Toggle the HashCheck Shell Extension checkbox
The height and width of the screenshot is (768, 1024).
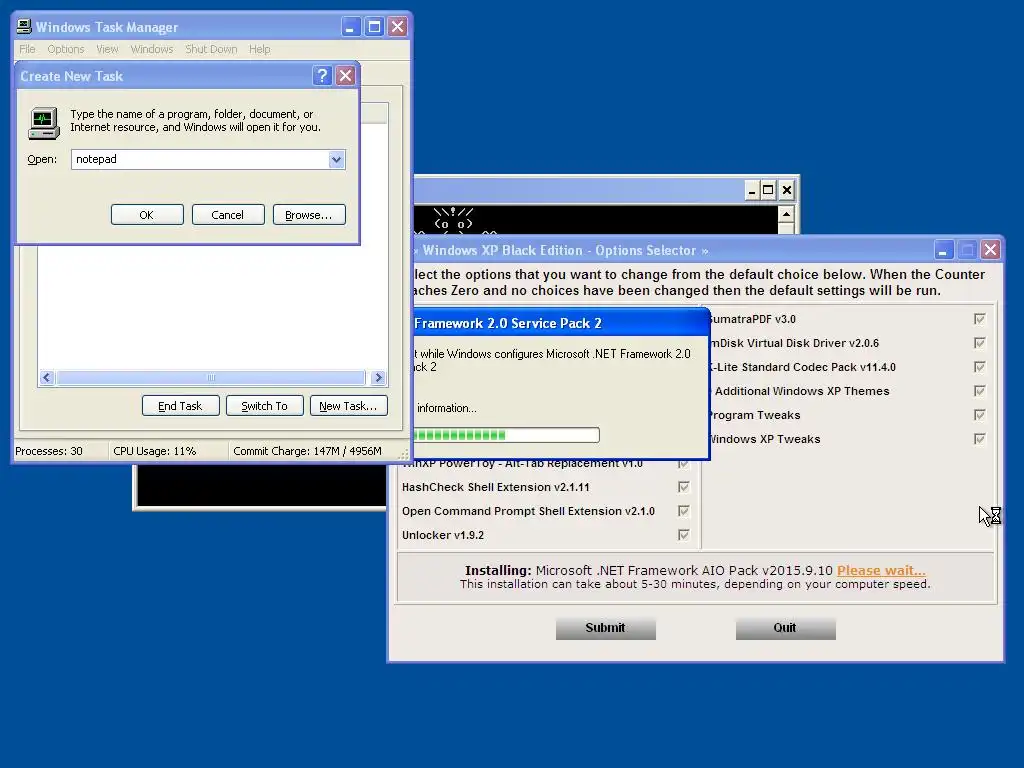pyautogui.click(x=683, y=487)
